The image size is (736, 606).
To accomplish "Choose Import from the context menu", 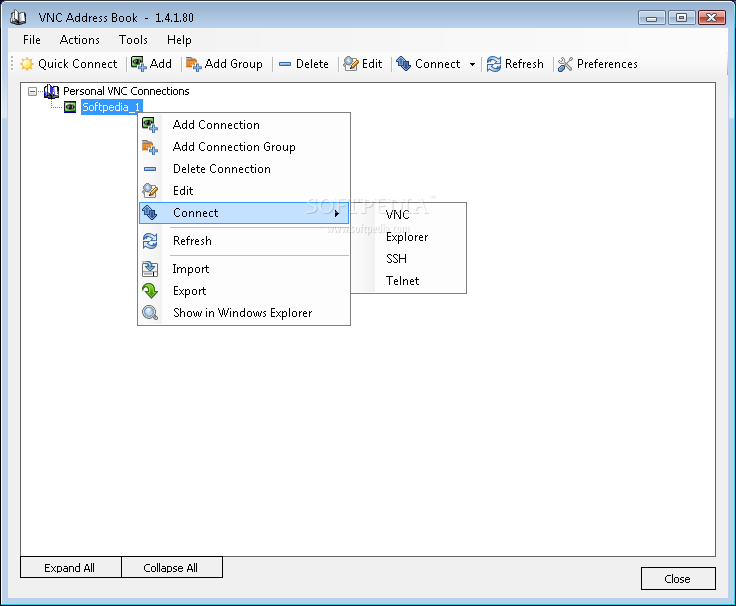I will click(244, 268).
